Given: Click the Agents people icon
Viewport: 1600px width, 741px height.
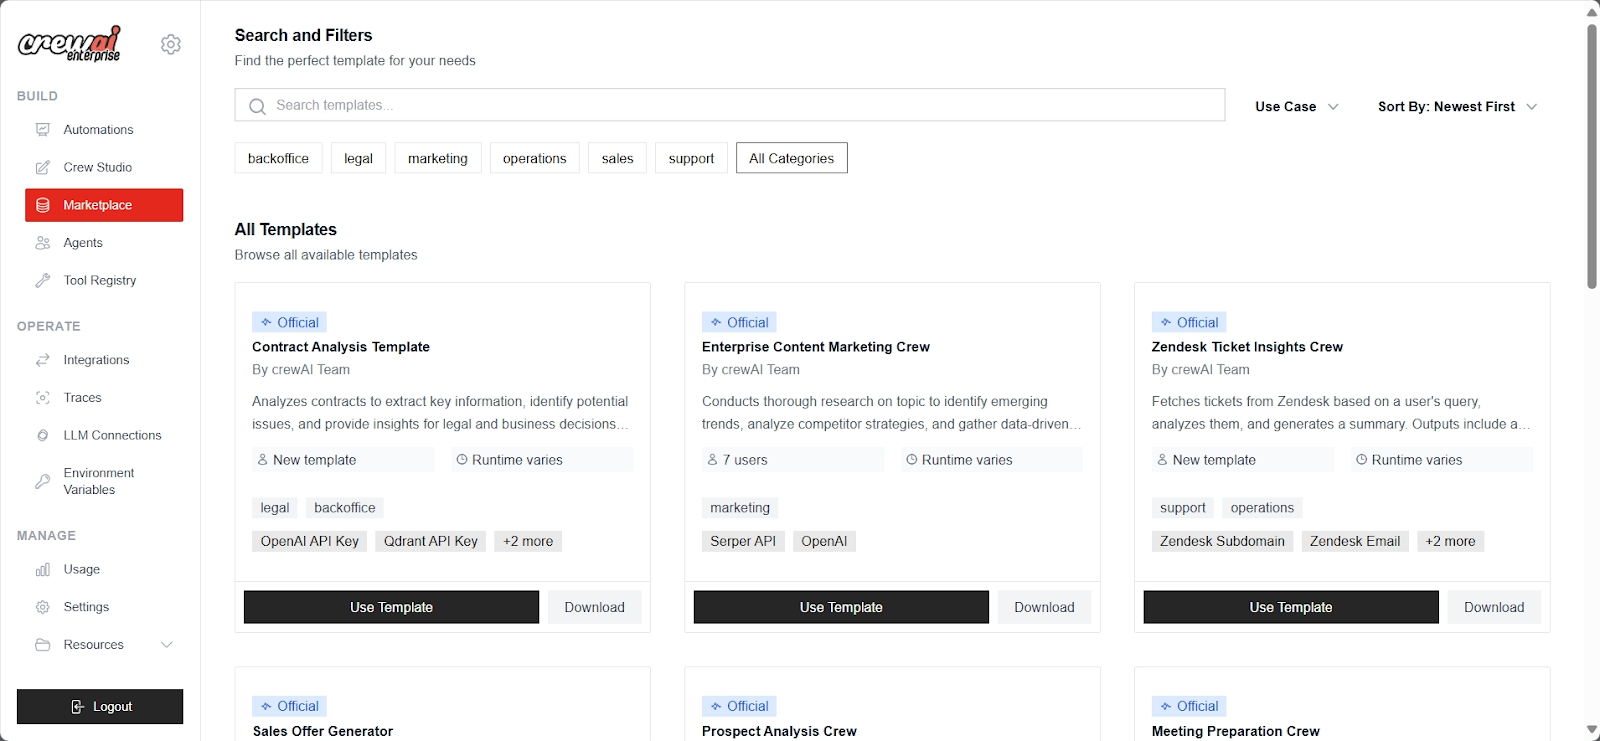Looking at the screenshot, I should tap(43, 243).
